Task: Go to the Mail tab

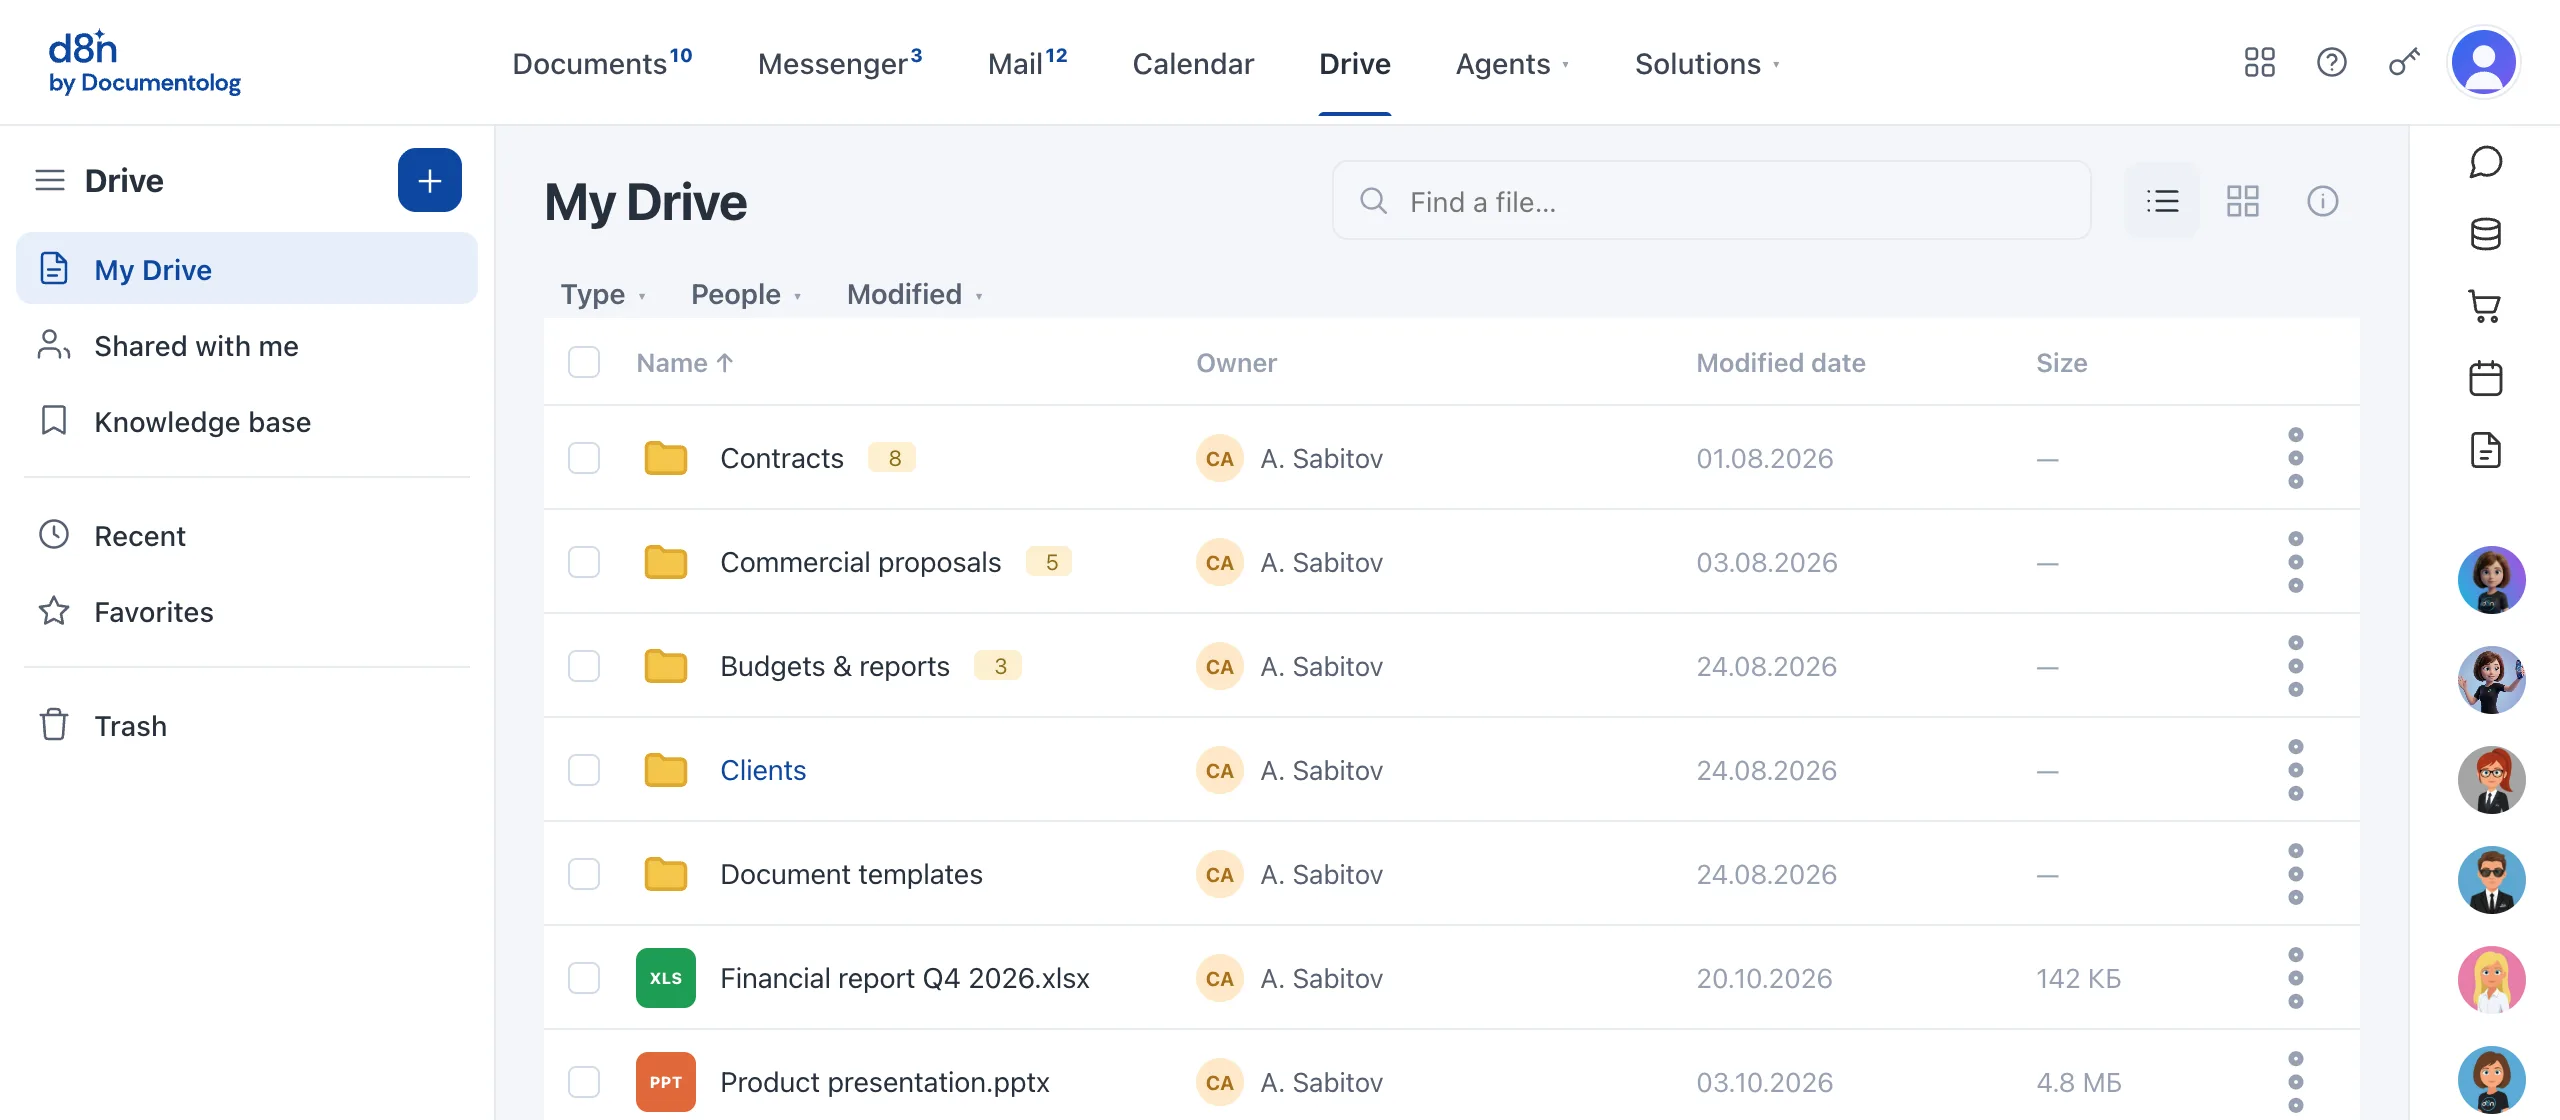Action: [1027, 63]
